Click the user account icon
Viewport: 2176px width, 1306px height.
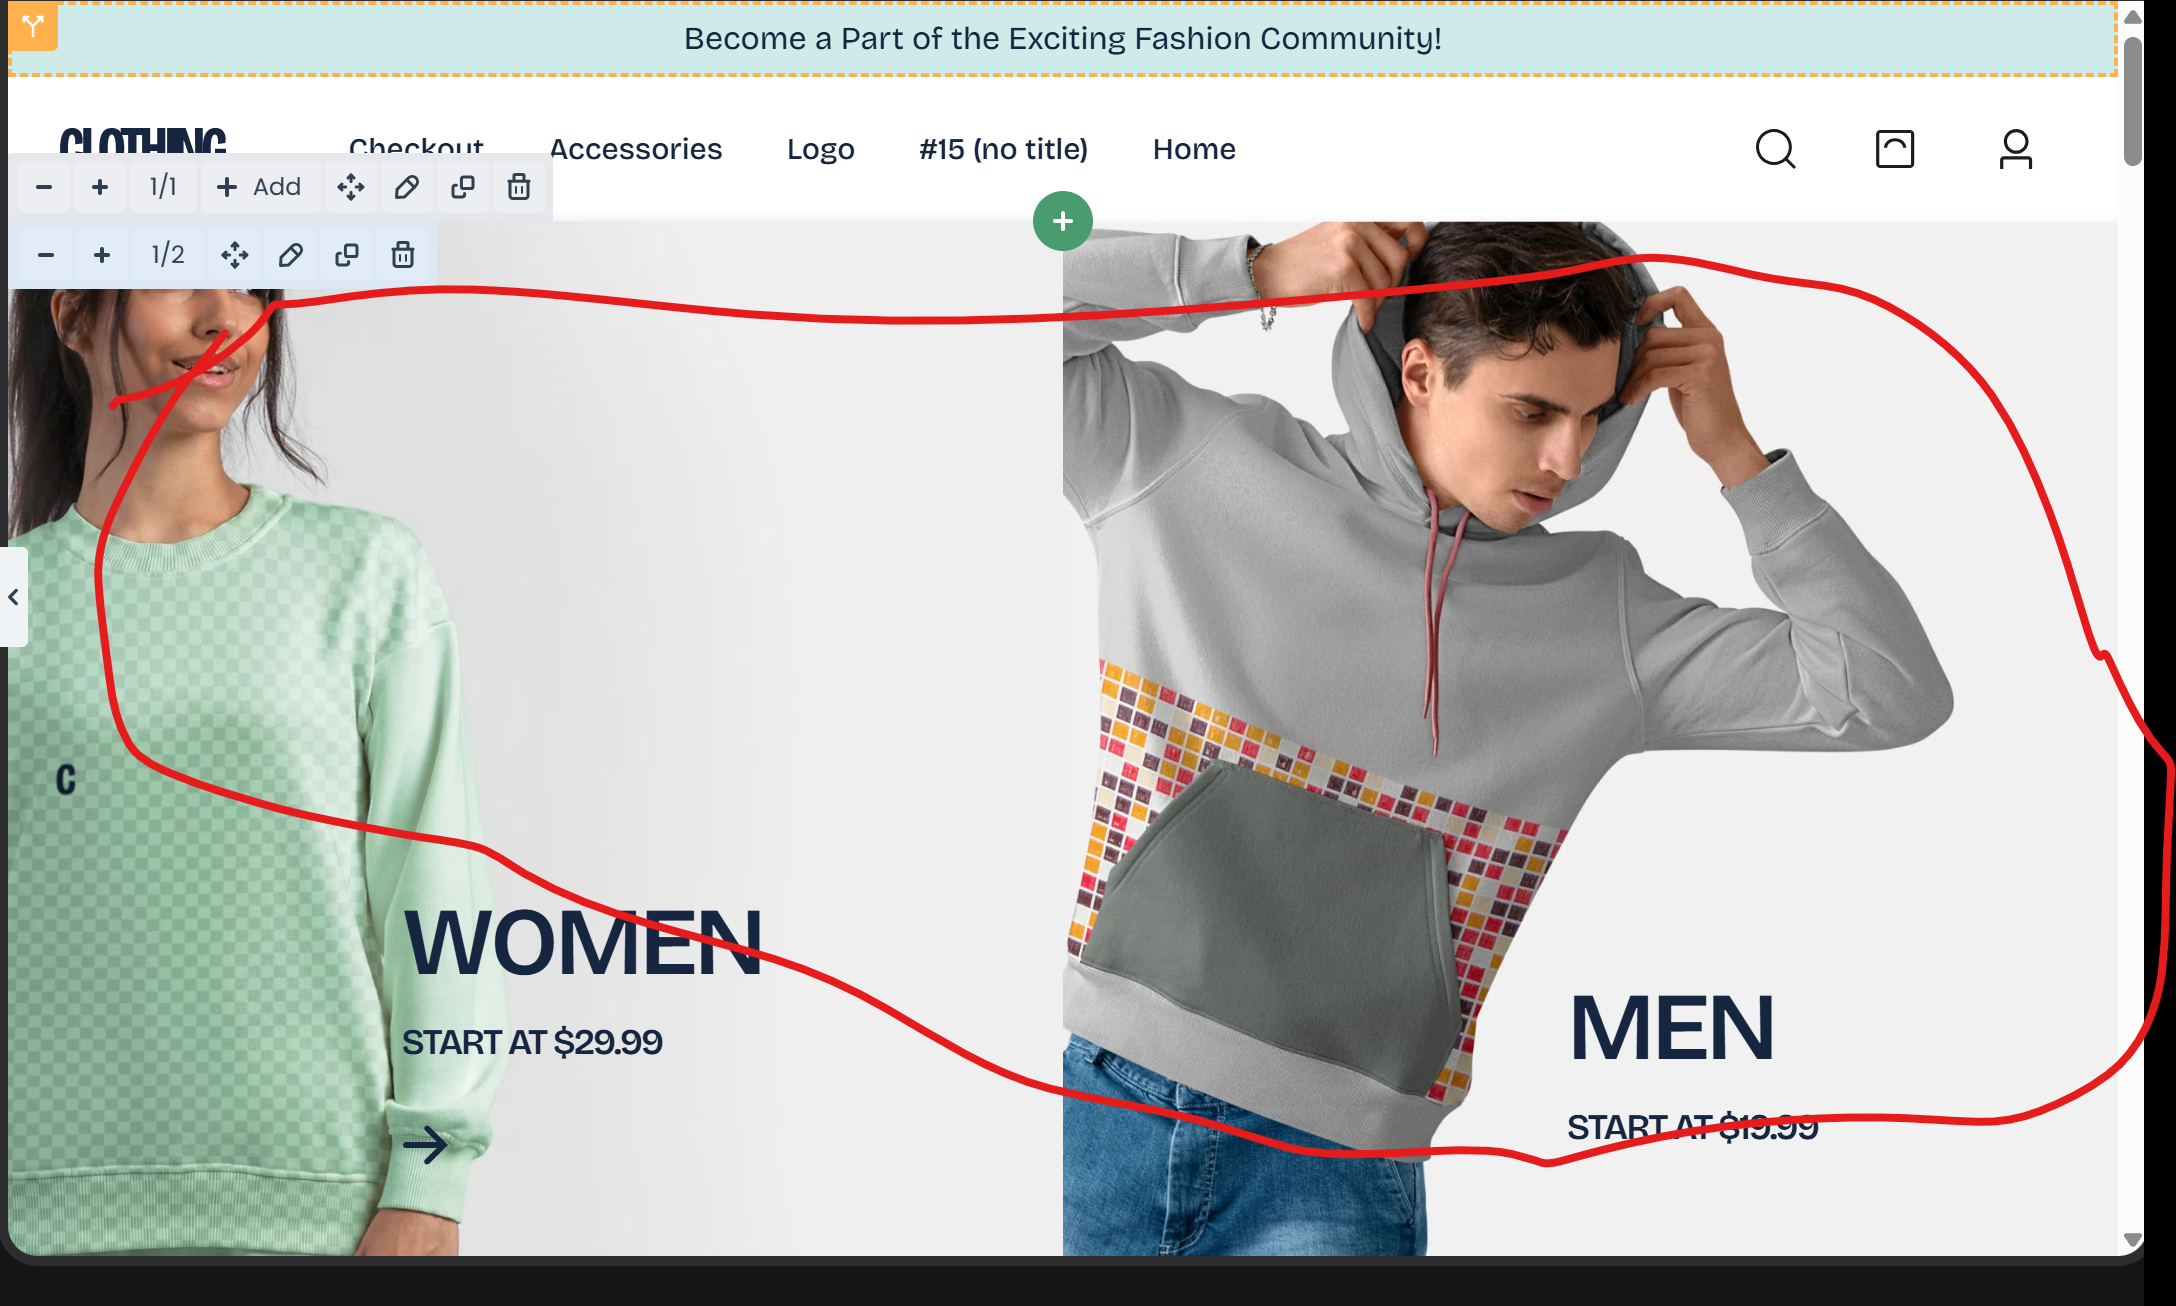pyautogui.click(x=2015, y=150)
